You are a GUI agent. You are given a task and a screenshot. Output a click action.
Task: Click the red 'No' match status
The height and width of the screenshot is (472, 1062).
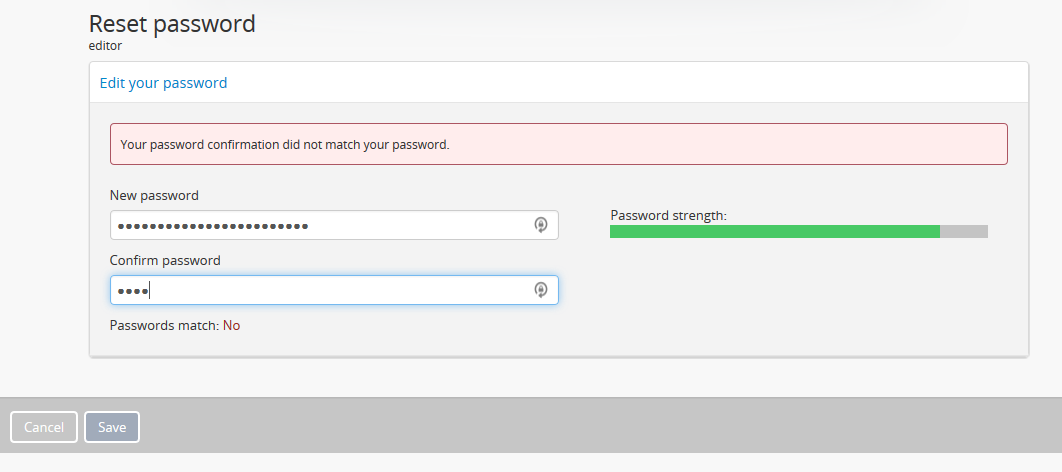click(x=231, y=325)
